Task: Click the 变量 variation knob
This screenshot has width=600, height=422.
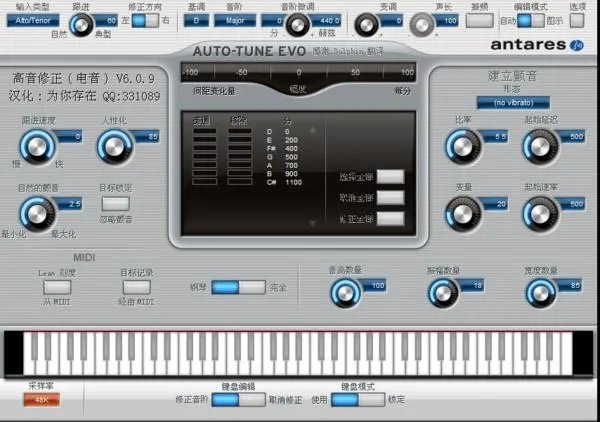Action: pos(463,215)
